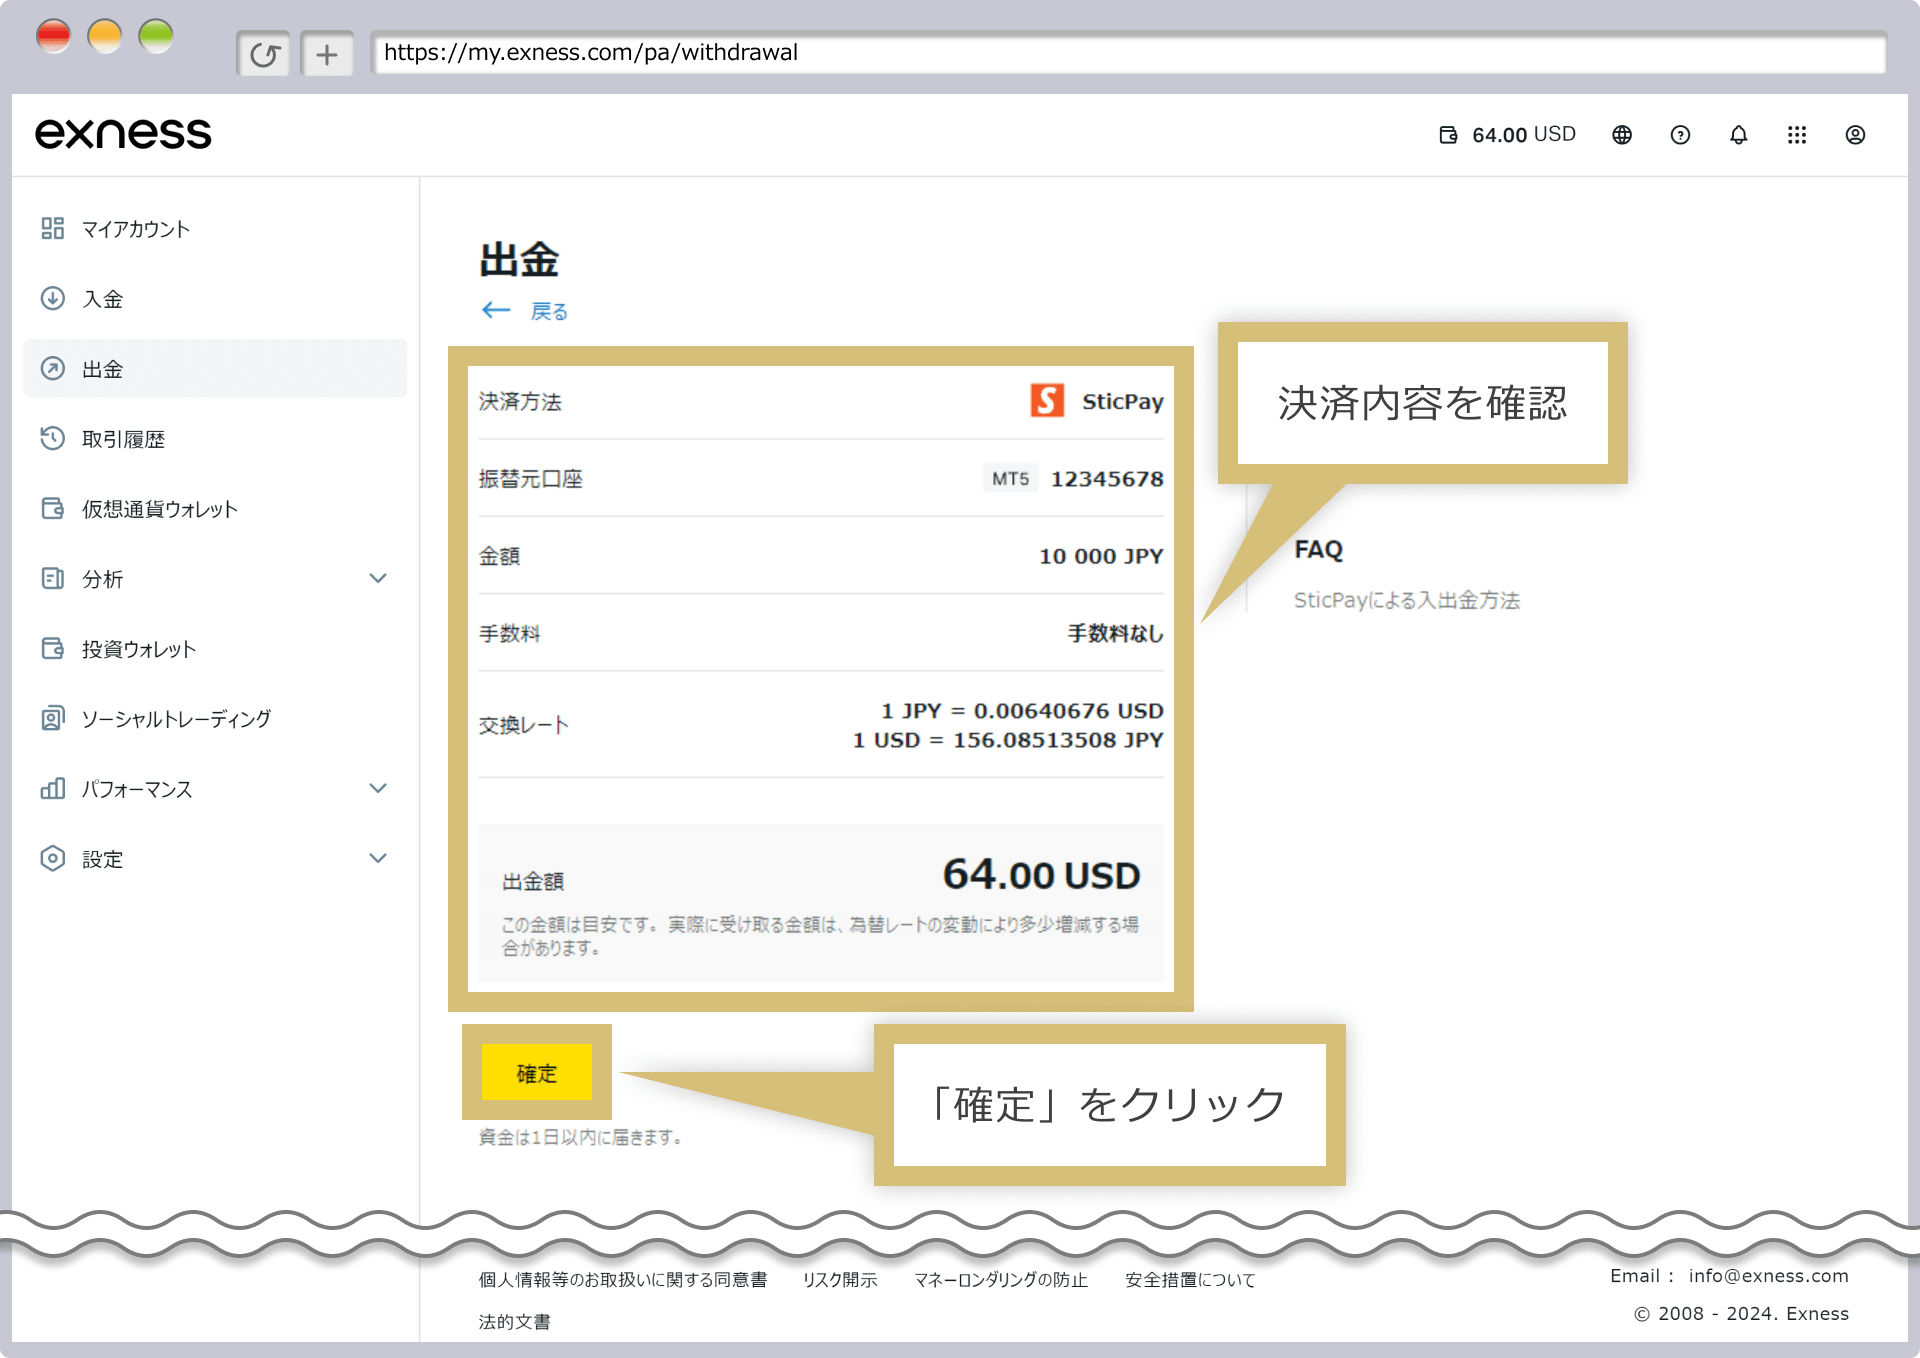
Task: Click the browser new tab plus button
Action: [x=327, y=54]
